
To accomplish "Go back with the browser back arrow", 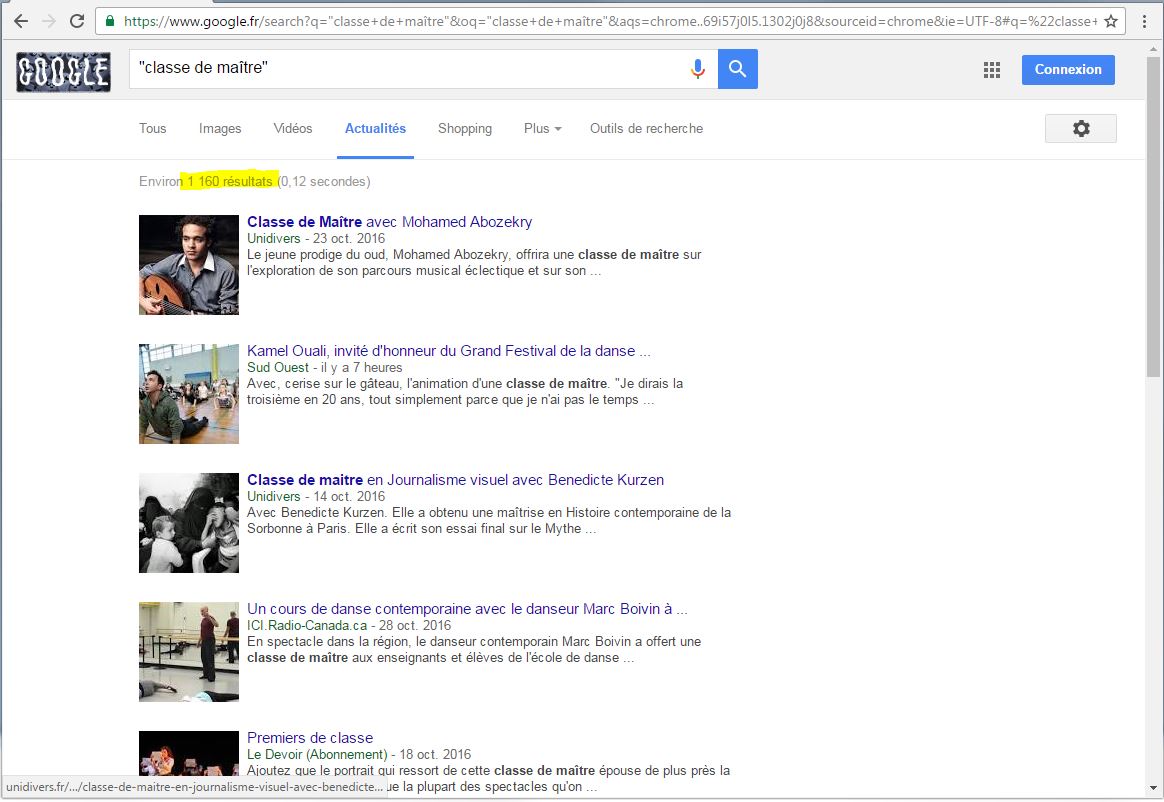I will pos(21,21).
